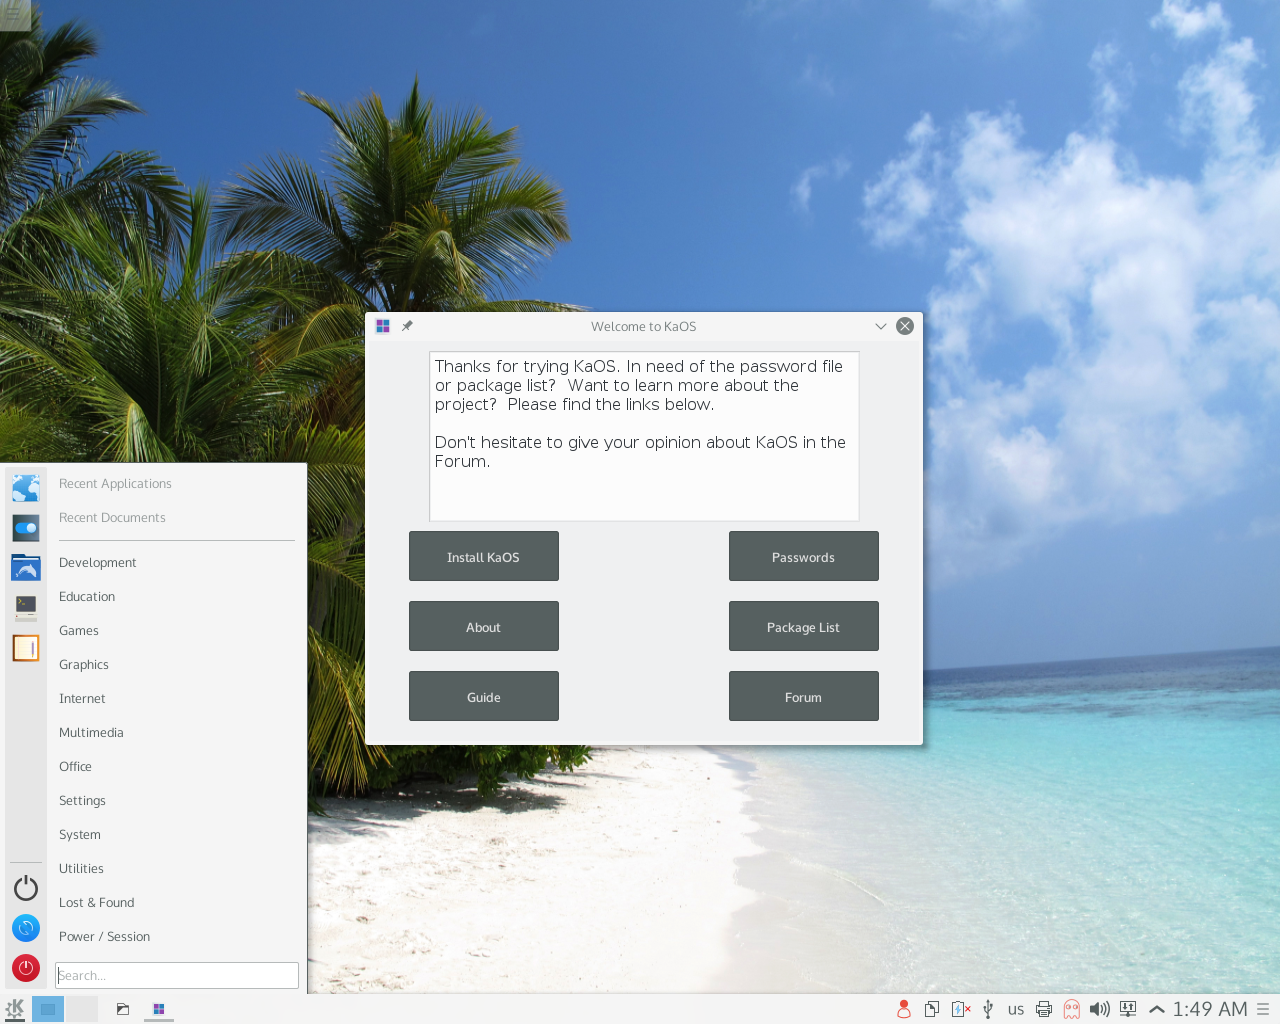Switch to the first virtual desktop in pager
Viewport: 1280px width, 1024px height.
pyautogui.click(x=48, y=1009)
